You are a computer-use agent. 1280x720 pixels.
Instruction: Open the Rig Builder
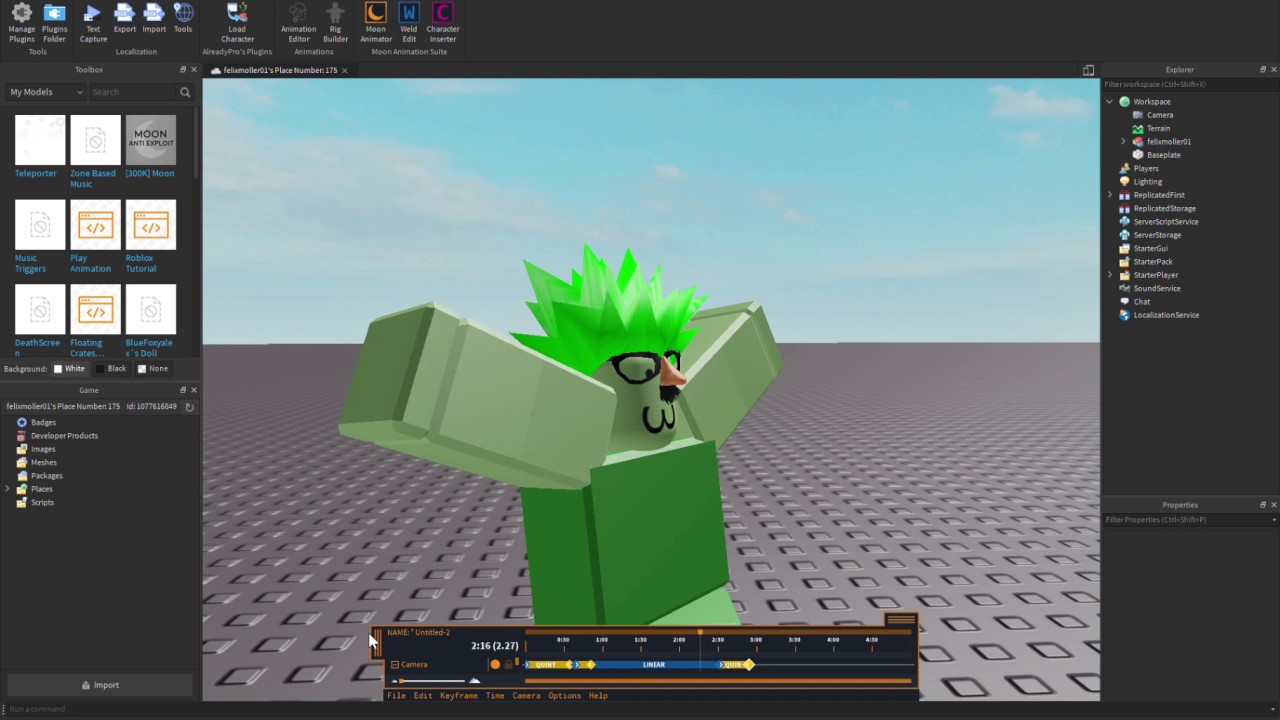coord(335,22)
